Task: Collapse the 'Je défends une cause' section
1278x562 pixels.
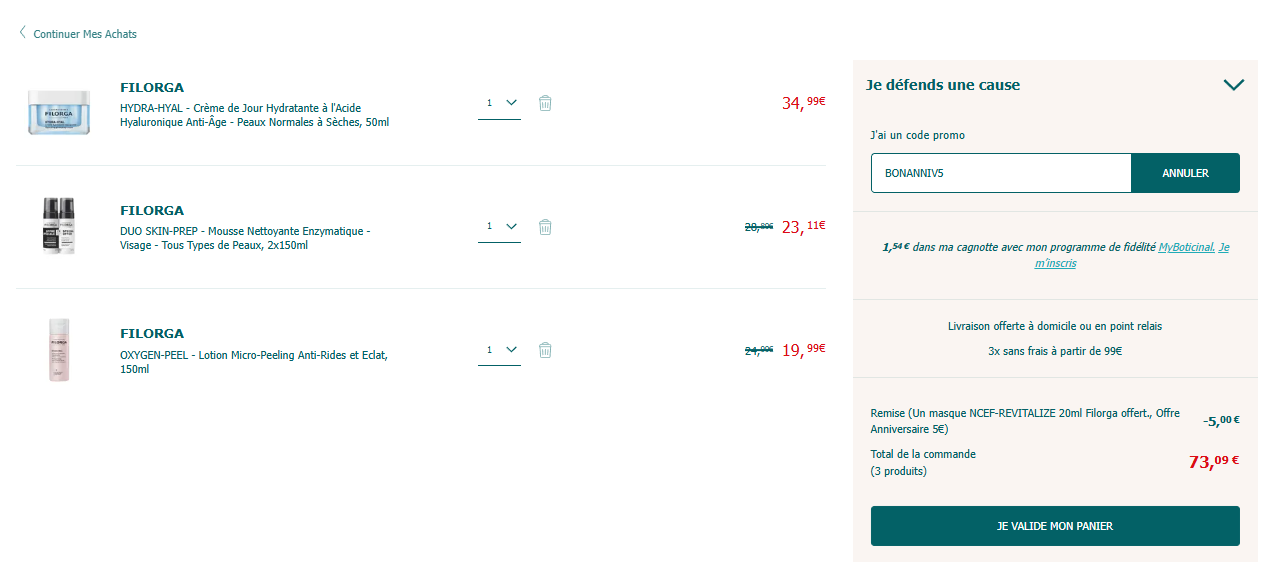Action: (x=1233, y=85)
